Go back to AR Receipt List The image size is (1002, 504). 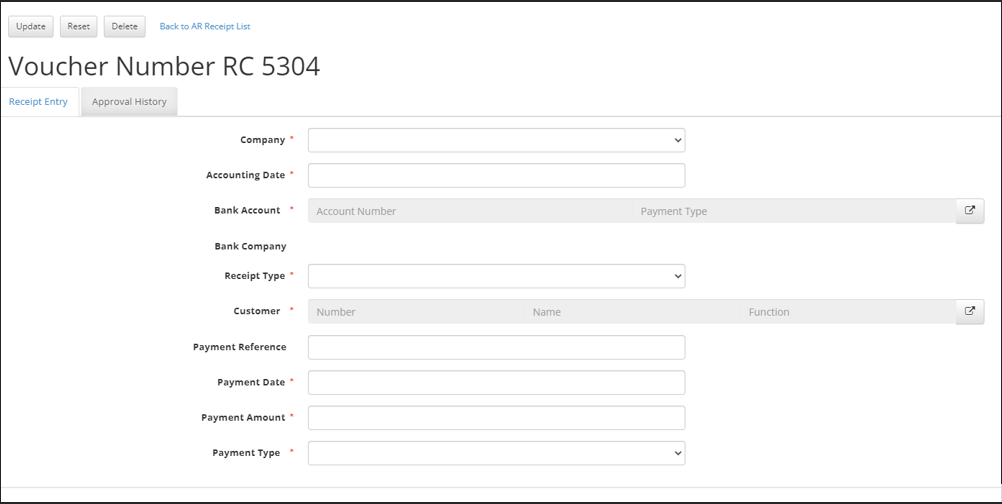tap(205, 27)
